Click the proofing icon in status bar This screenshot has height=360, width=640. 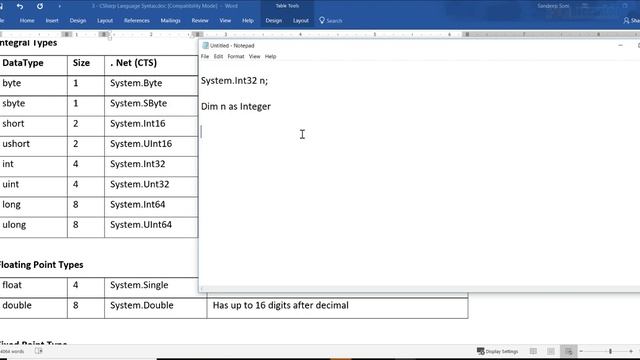pyautogui.click(x=39, y=351)
